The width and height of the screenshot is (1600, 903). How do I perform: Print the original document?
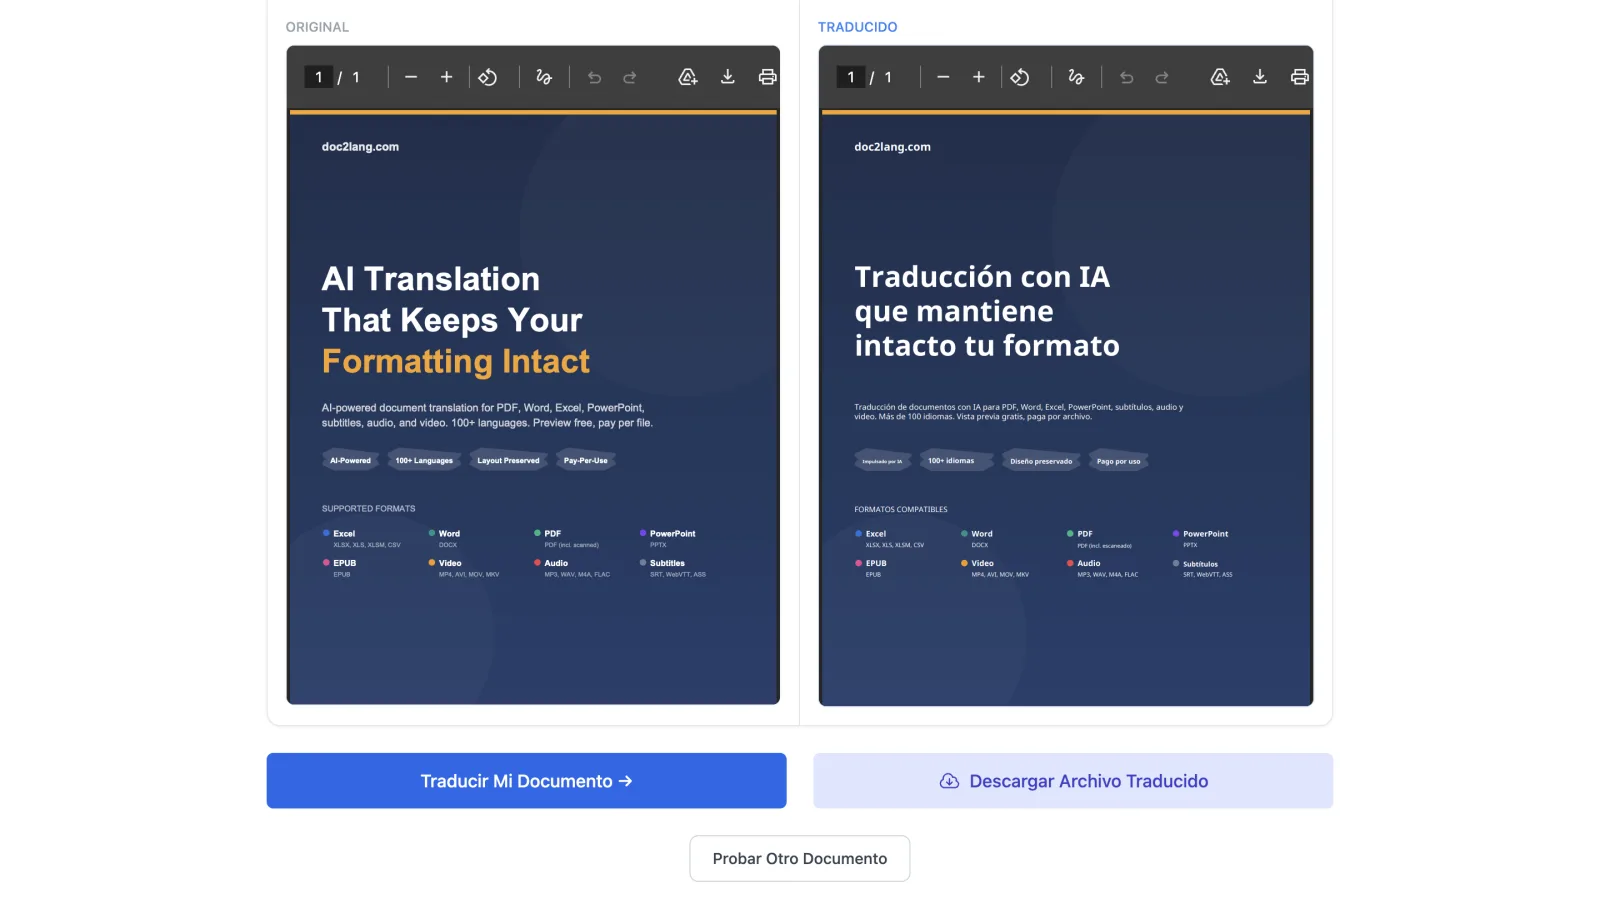(x=767, y=77)
